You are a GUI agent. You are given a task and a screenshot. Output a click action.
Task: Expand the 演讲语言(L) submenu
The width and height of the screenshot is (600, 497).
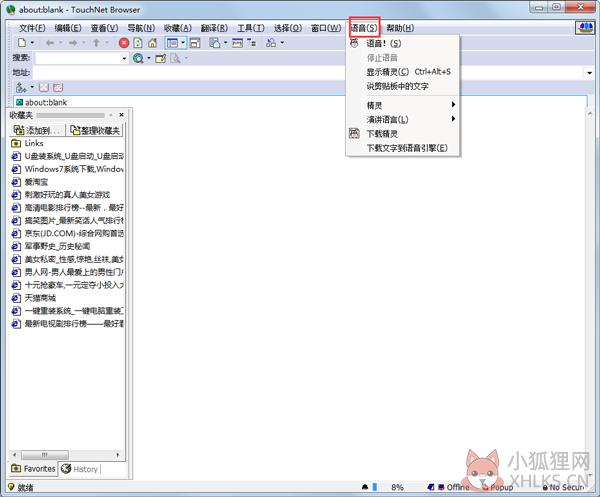tap(453, 119)
